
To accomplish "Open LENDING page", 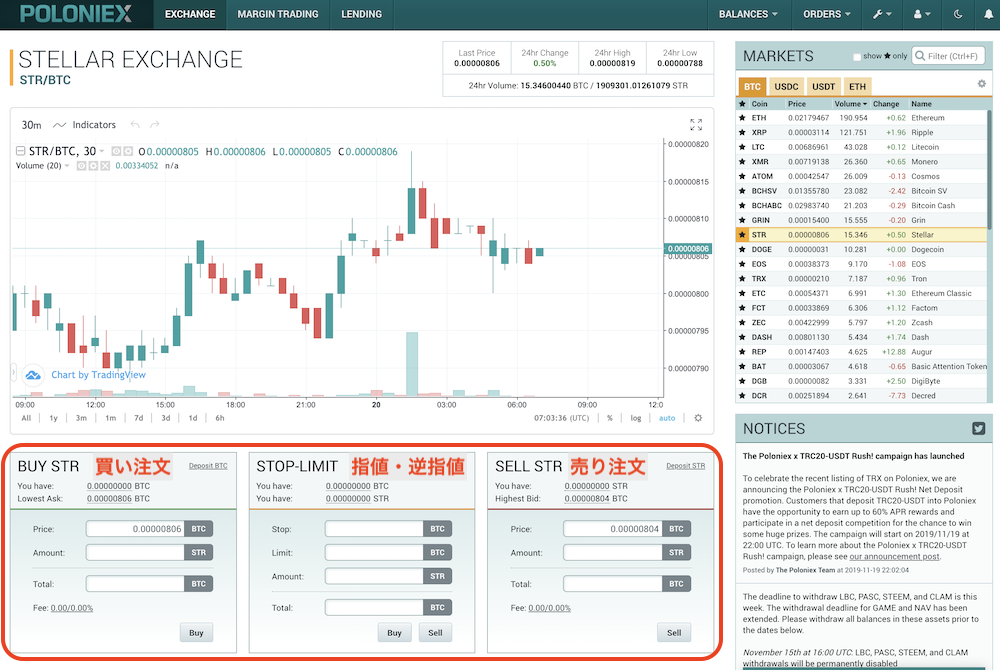I will coord(362,14).
